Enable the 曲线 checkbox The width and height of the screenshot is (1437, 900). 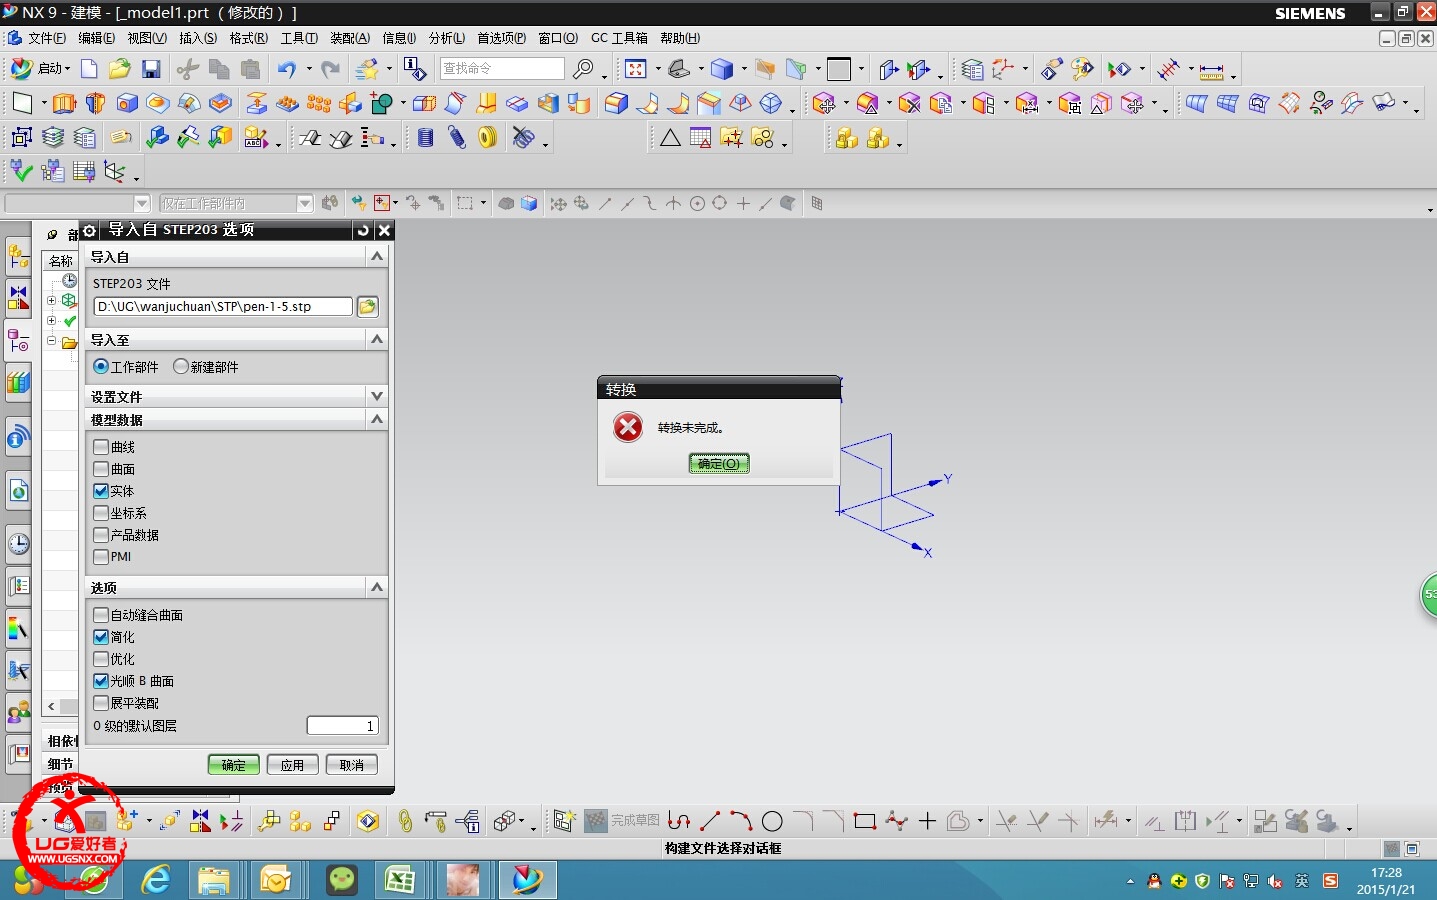click(101, 447)
